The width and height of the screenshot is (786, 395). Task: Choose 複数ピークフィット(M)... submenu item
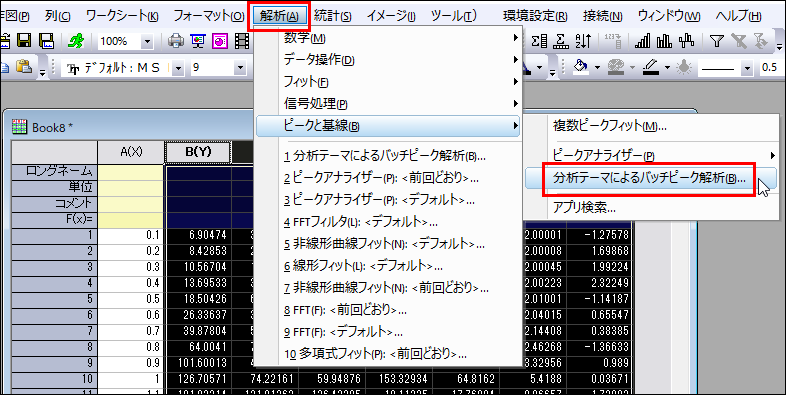tap(651, 126)
